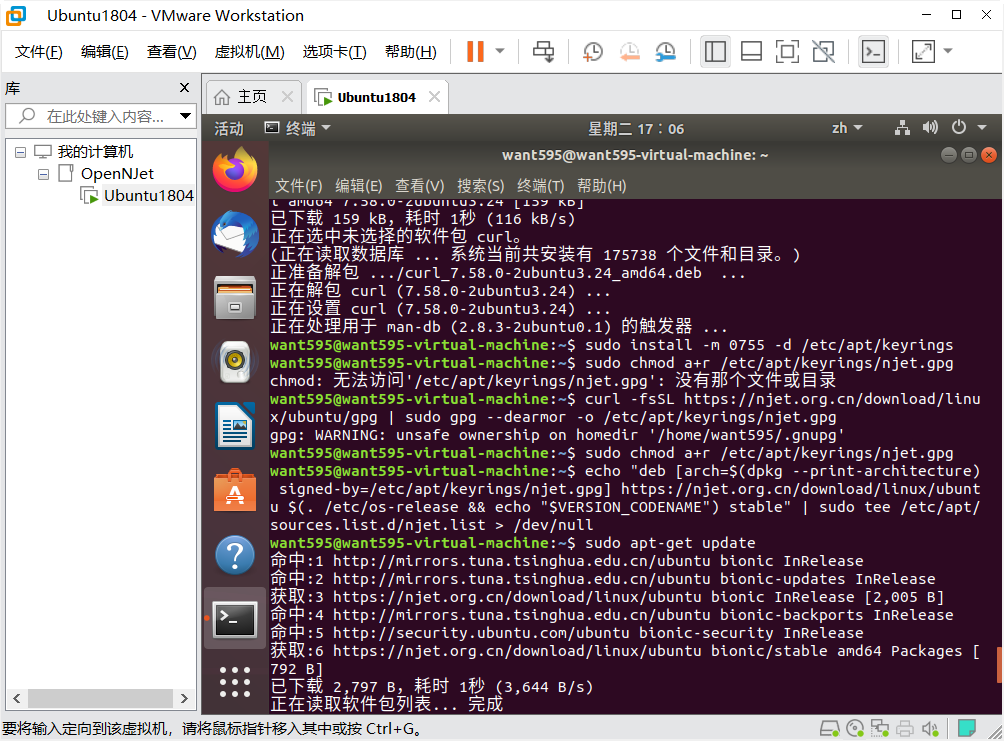Close the 主页 tab
The height and width of the screenshot is (741, 1004).
[x=287, y=97]
